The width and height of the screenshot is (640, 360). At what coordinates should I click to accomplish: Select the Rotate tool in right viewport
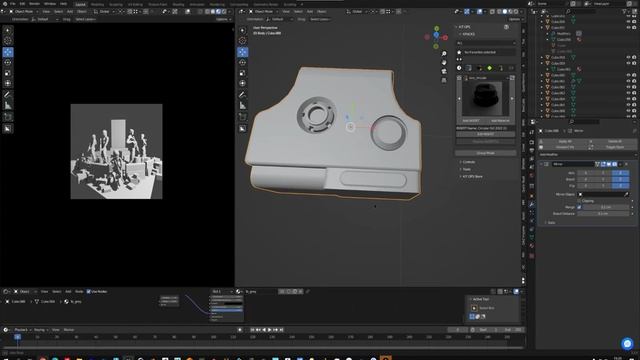coord(242,62)
